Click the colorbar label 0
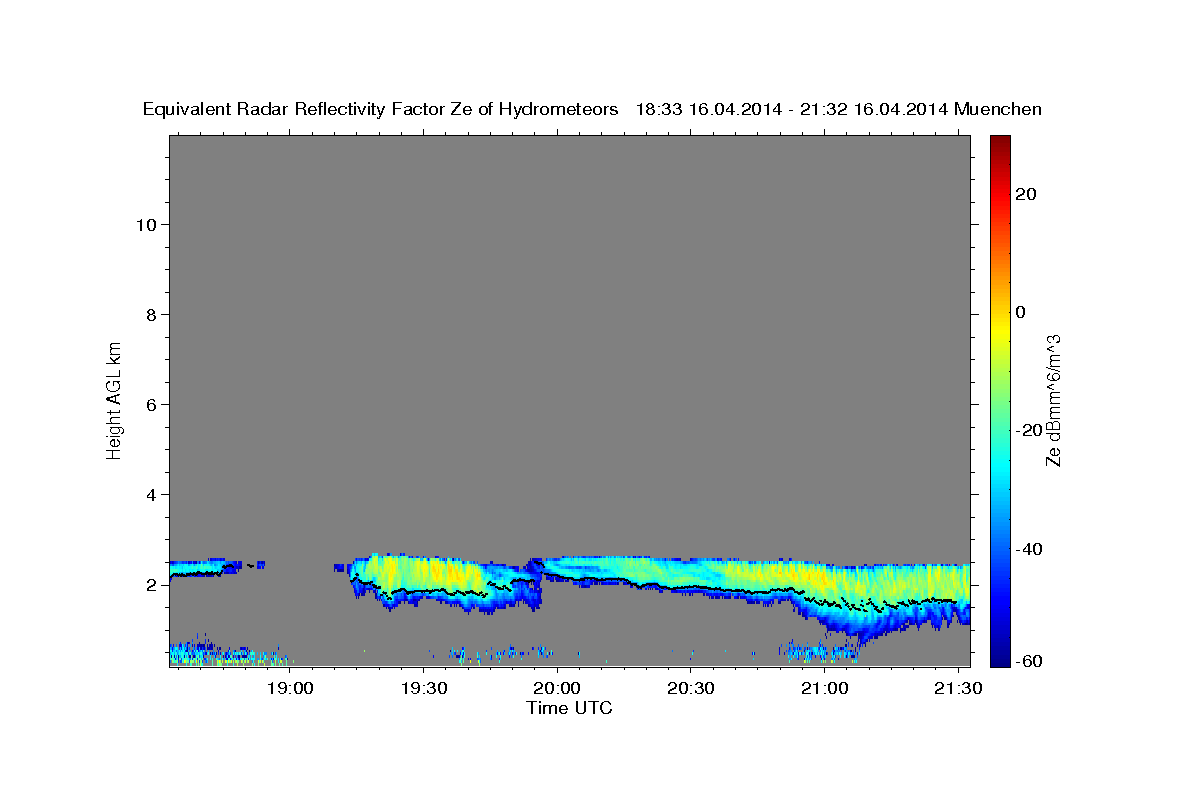Viewport: 1200px width, 800px height. coord(1021,312)
